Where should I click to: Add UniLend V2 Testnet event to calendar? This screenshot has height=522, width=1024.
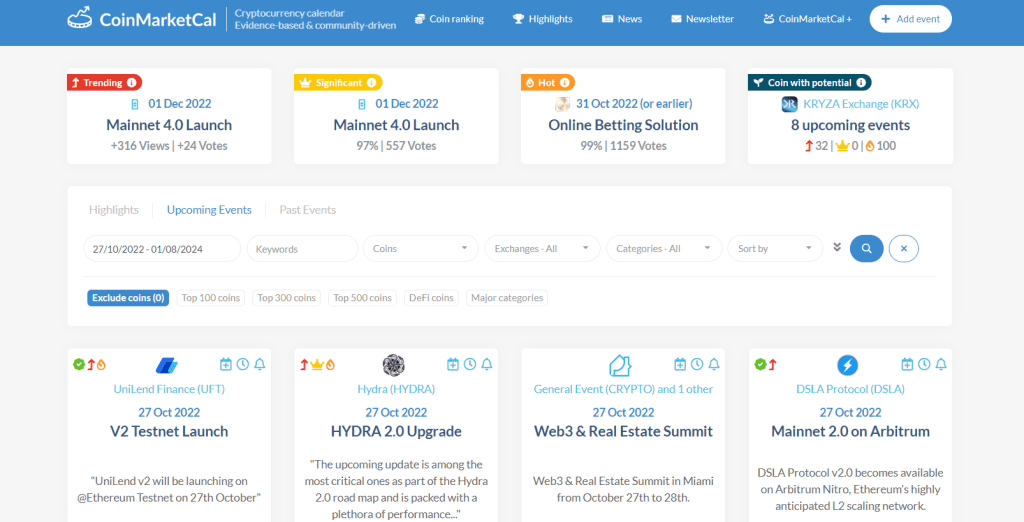tap(226, 364)
